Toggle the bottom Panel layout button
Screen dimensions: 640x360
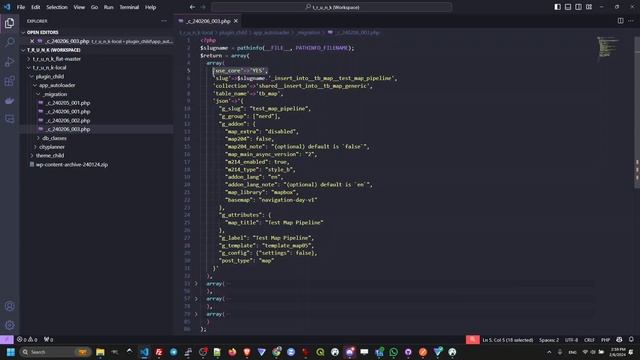(568, 7)
